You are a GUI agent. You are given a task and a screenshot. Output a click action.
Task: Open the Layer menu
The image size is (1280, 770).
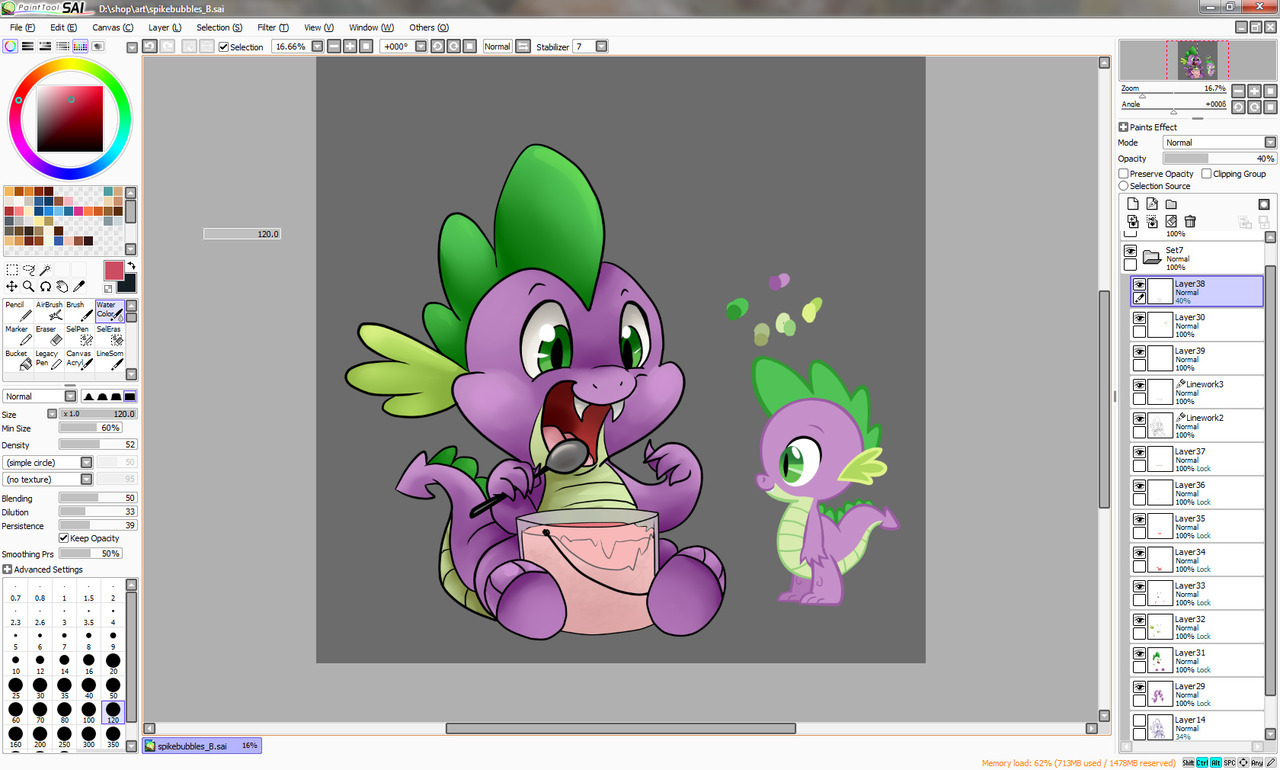pos(165,28)
